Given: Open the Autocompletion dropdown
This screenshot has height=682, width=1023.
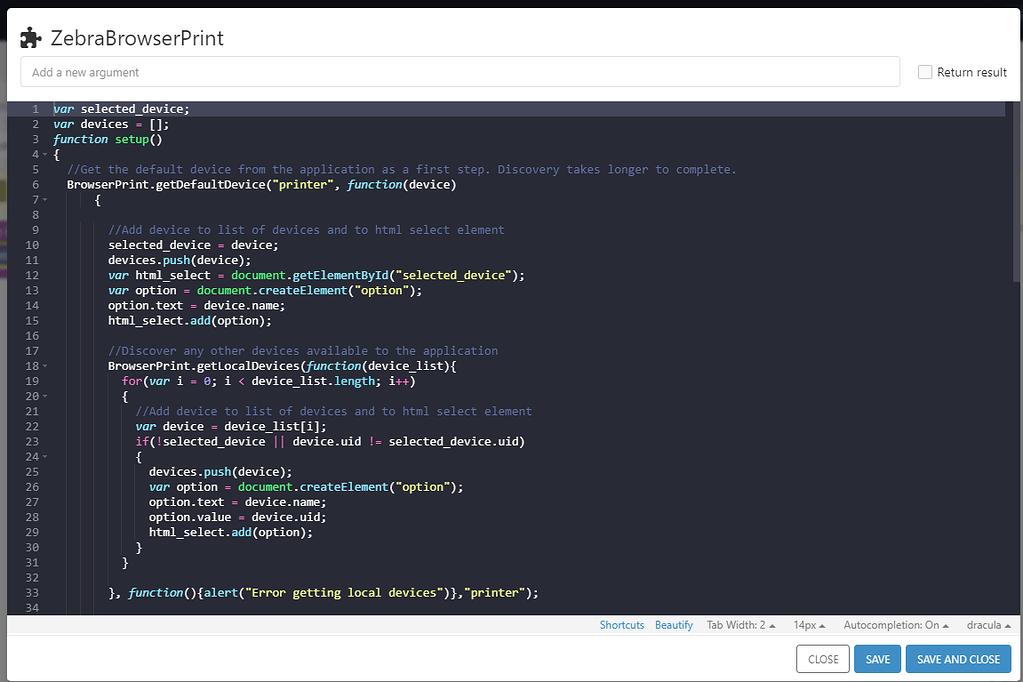Looking at the screenshot, I should point(895,624).
